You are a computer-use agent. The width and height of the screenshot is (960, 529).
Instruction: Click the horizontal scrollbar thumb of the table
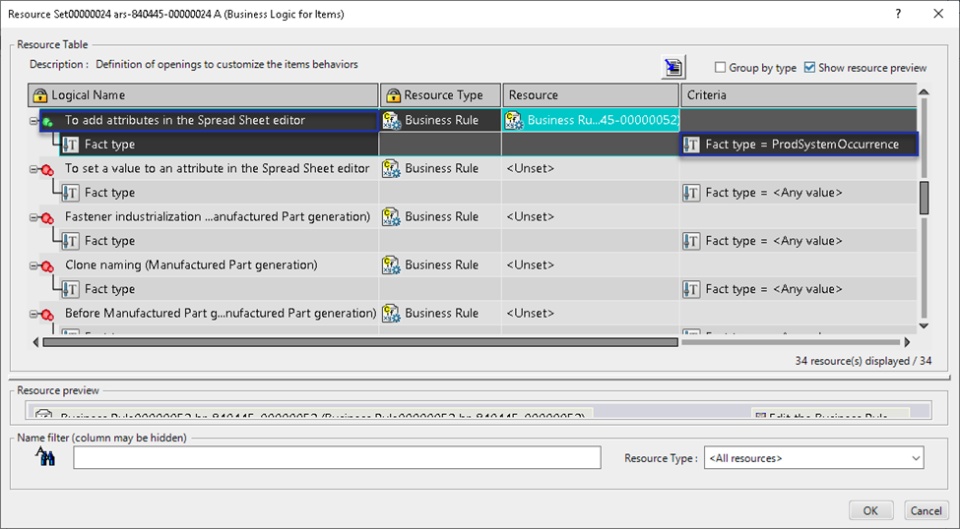coord(360,342)
